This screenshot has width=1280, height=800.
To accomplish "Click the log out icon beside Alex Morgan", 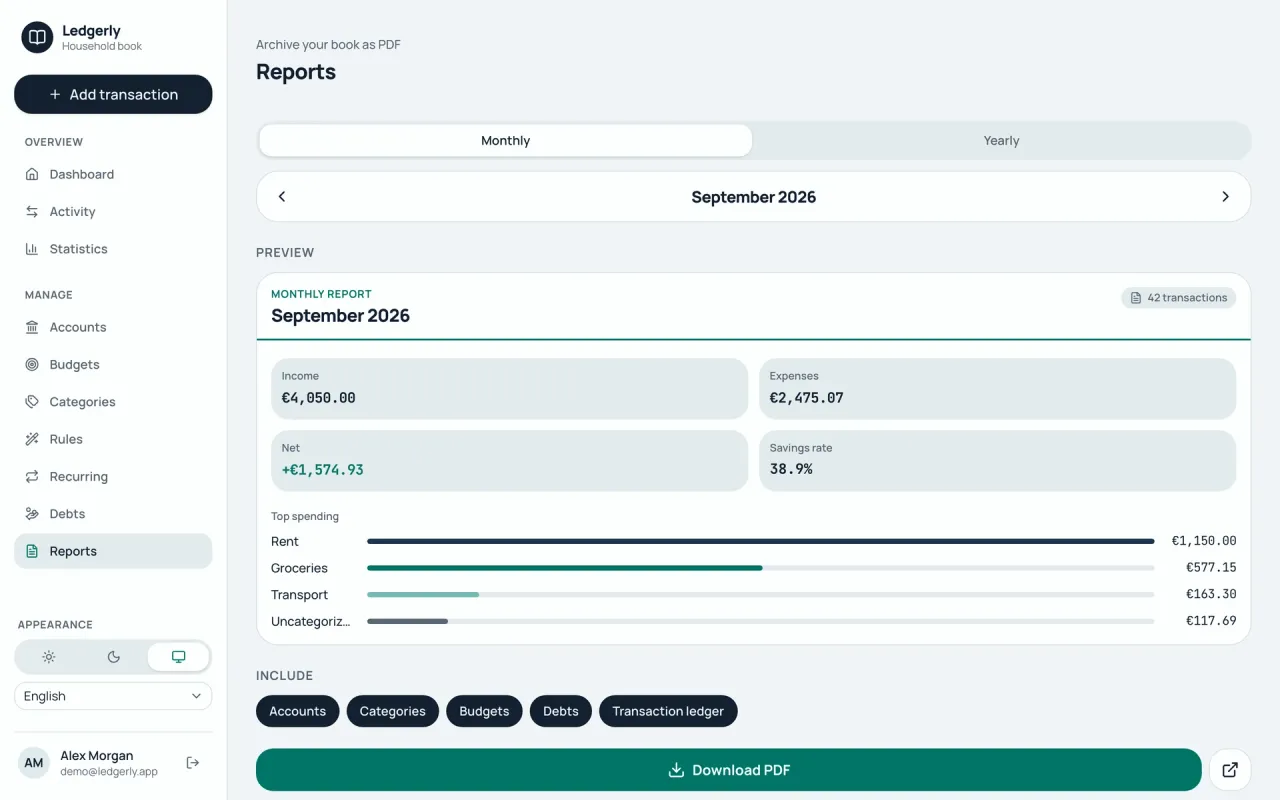I will (193, 763).
